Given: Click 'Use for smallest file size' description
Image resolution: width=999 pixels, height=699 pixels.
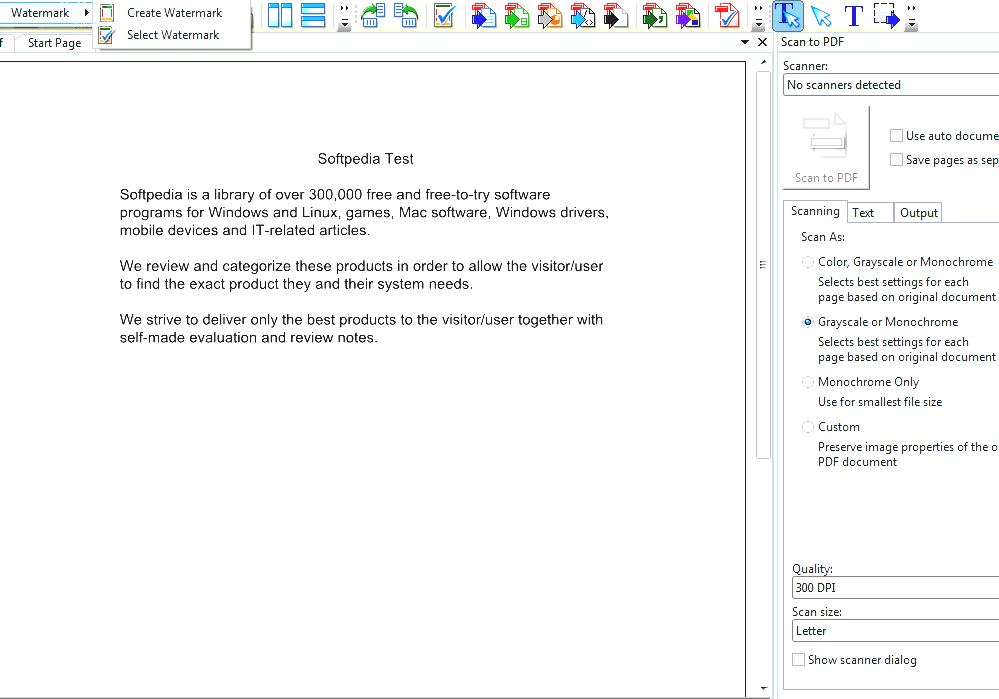Looking at the screenshot, I should (880, 402).
